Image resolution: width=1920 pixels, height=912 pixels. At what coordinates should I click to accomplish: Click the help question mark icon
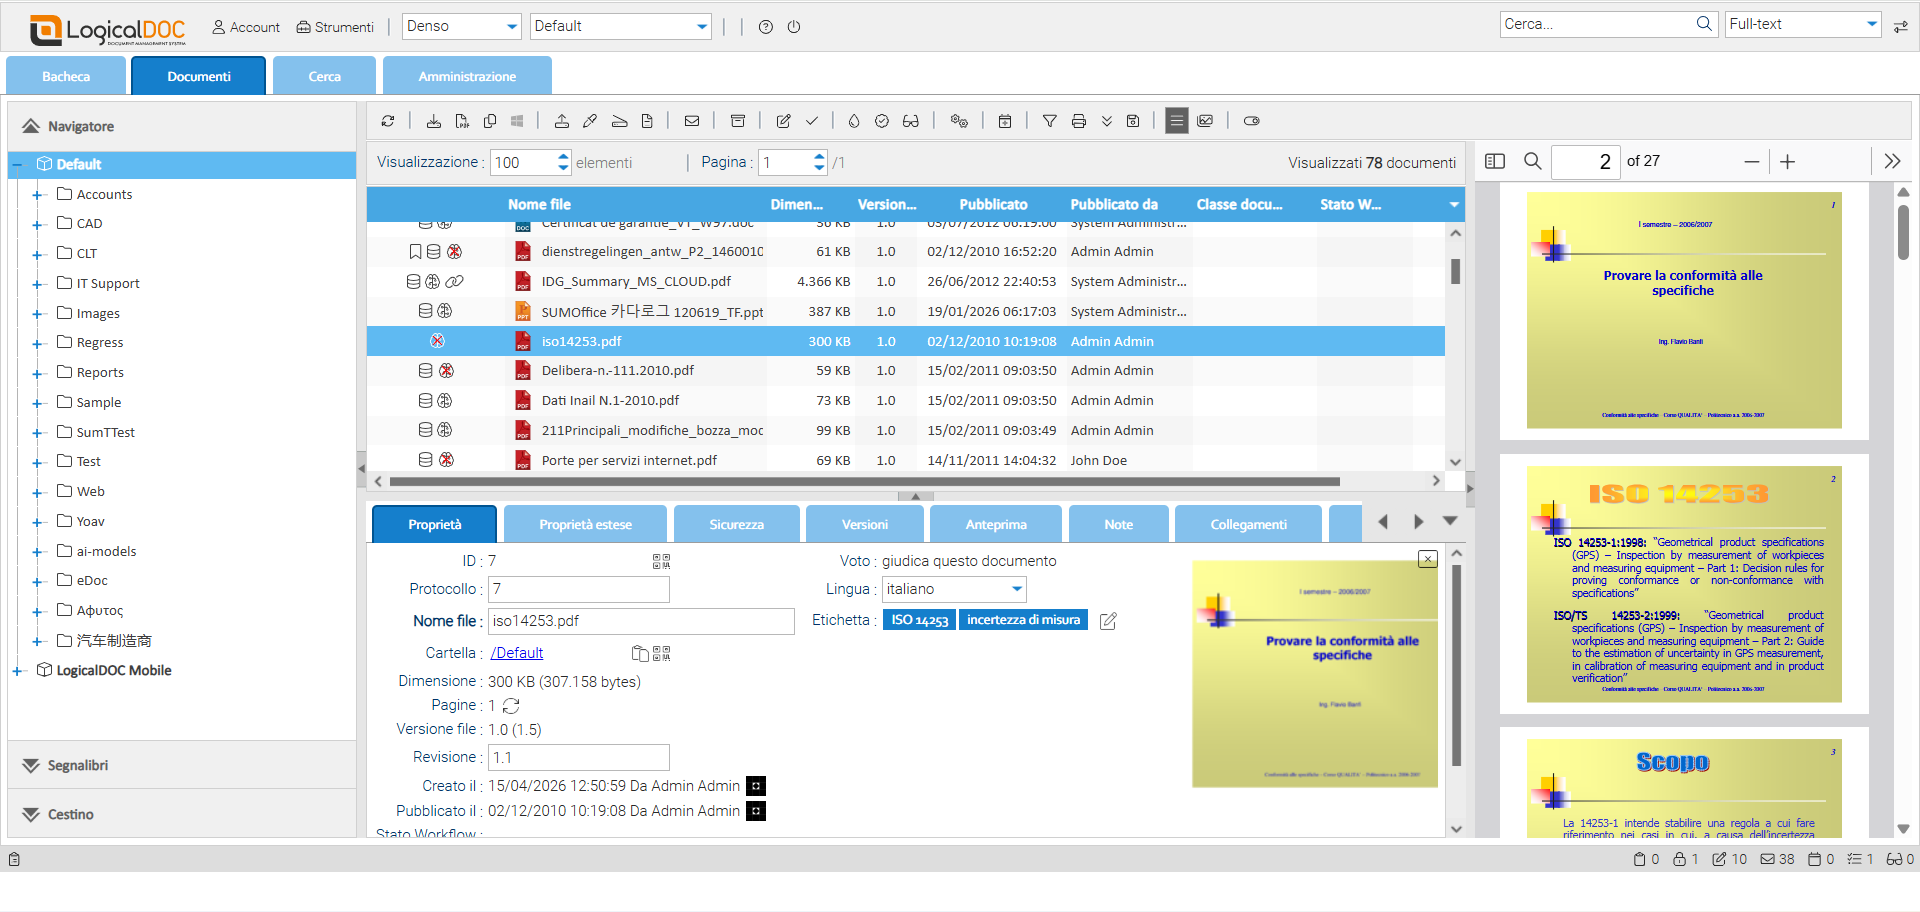pos(766,27)
